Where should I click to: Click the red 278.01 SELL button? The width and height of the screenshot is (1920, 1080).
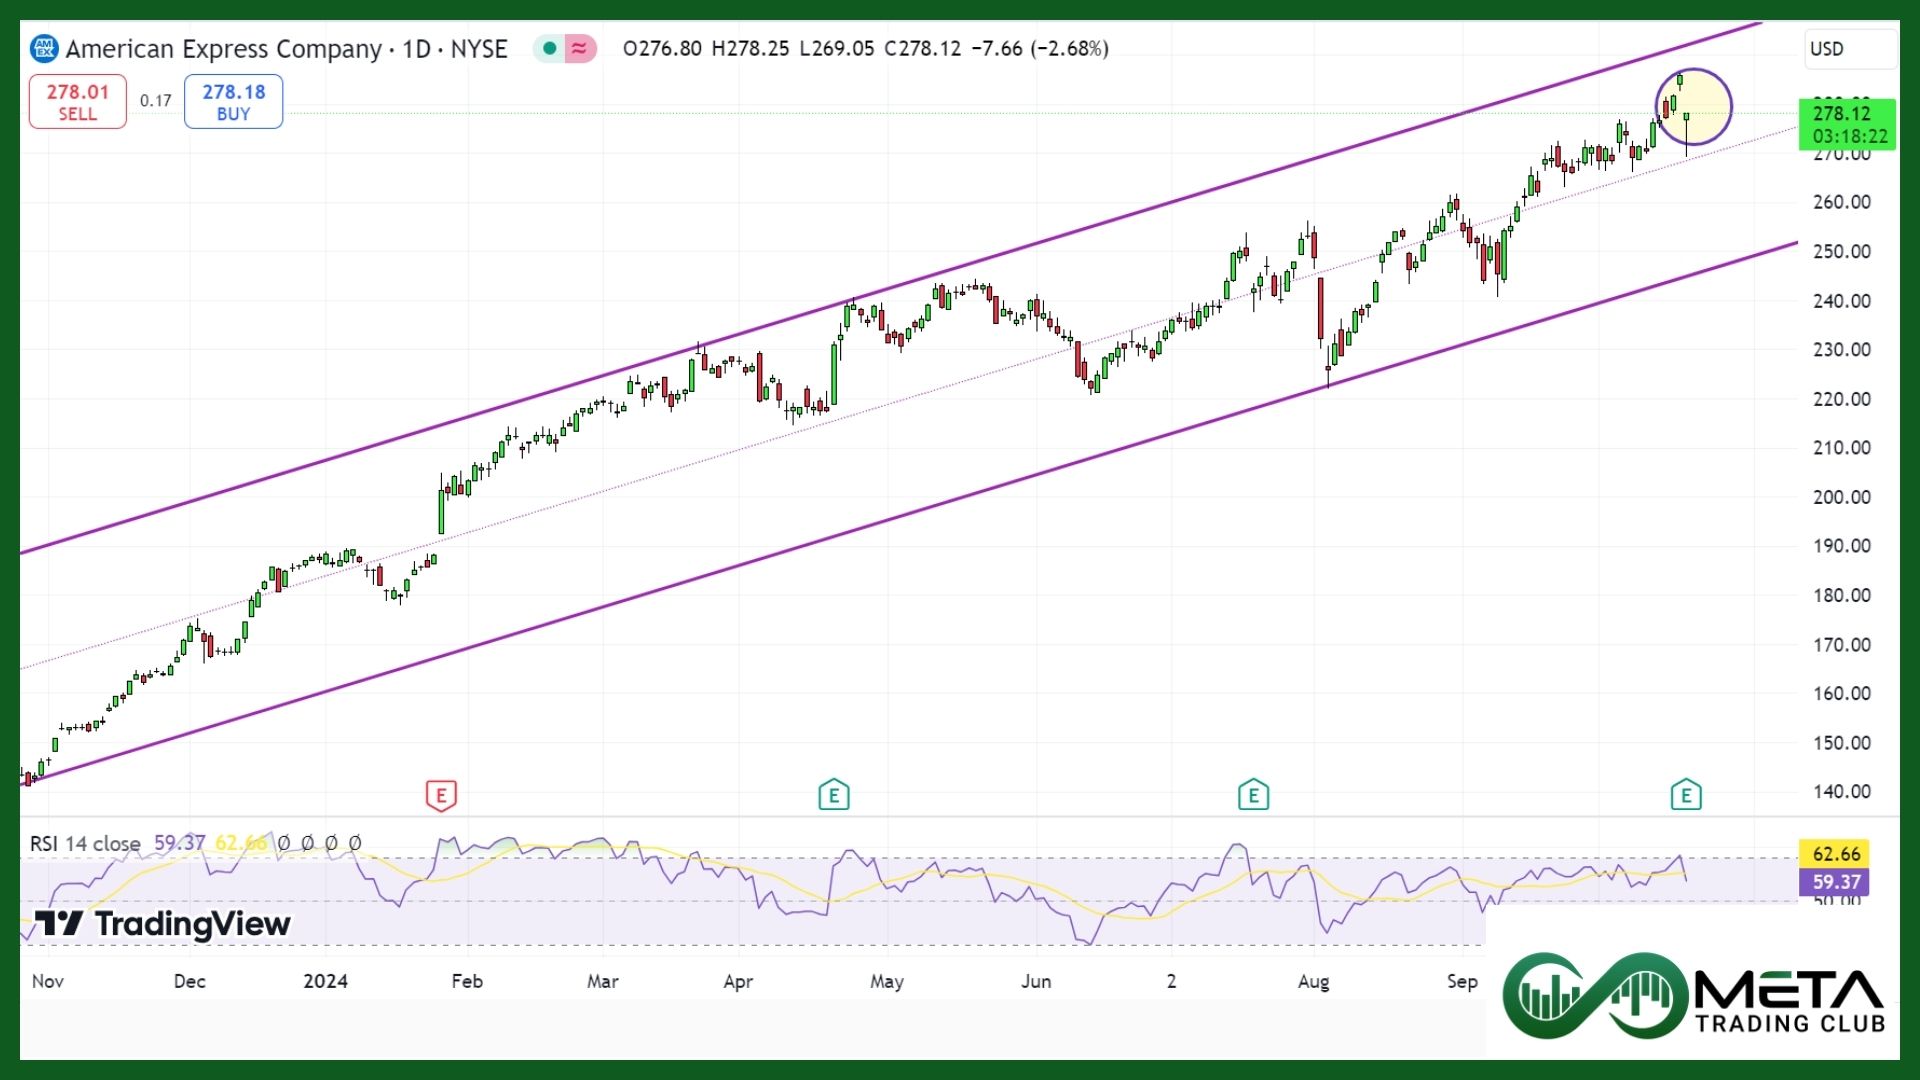tap(78, 102)
